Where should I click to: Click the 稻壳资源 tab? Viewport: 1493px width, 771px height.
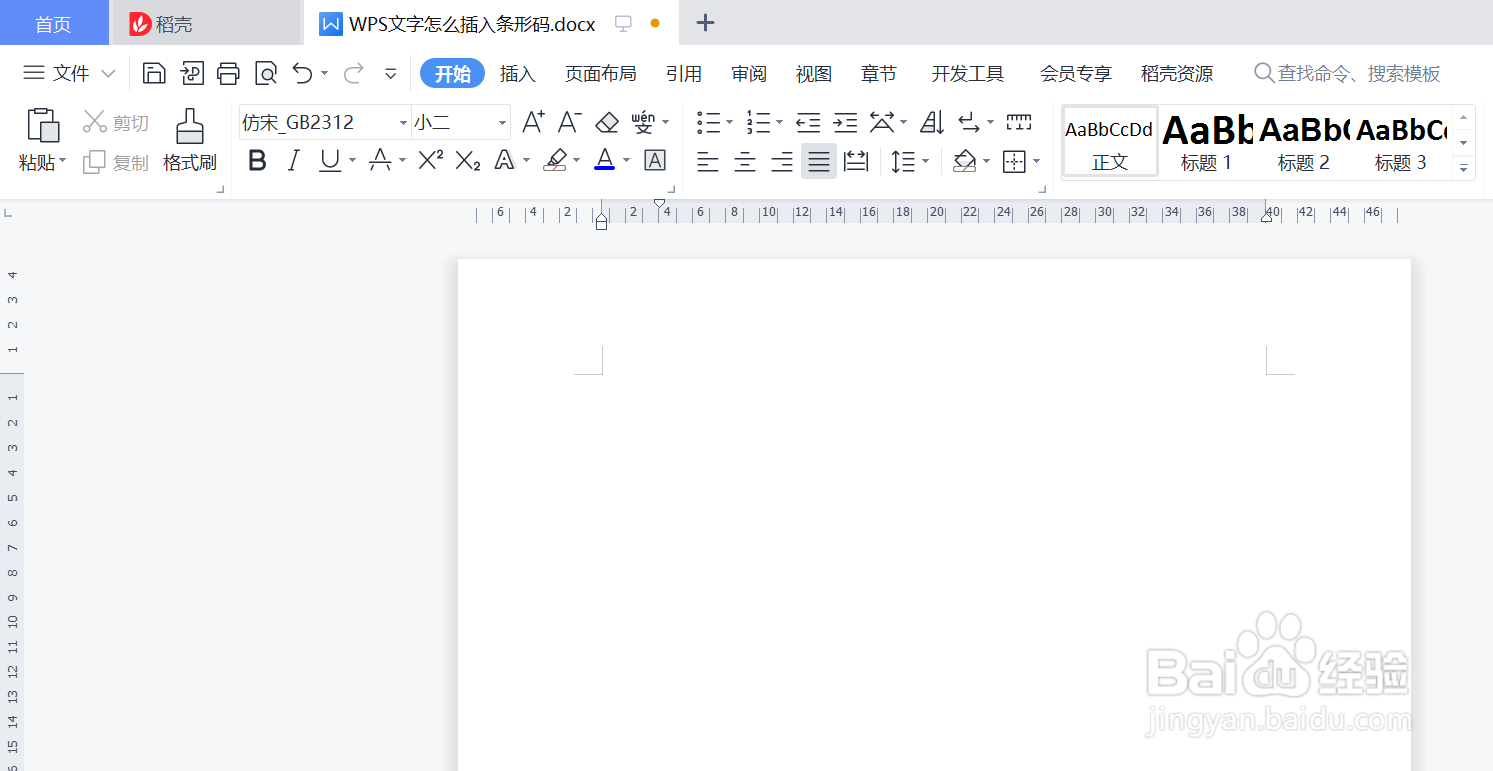coord(1177,74)
